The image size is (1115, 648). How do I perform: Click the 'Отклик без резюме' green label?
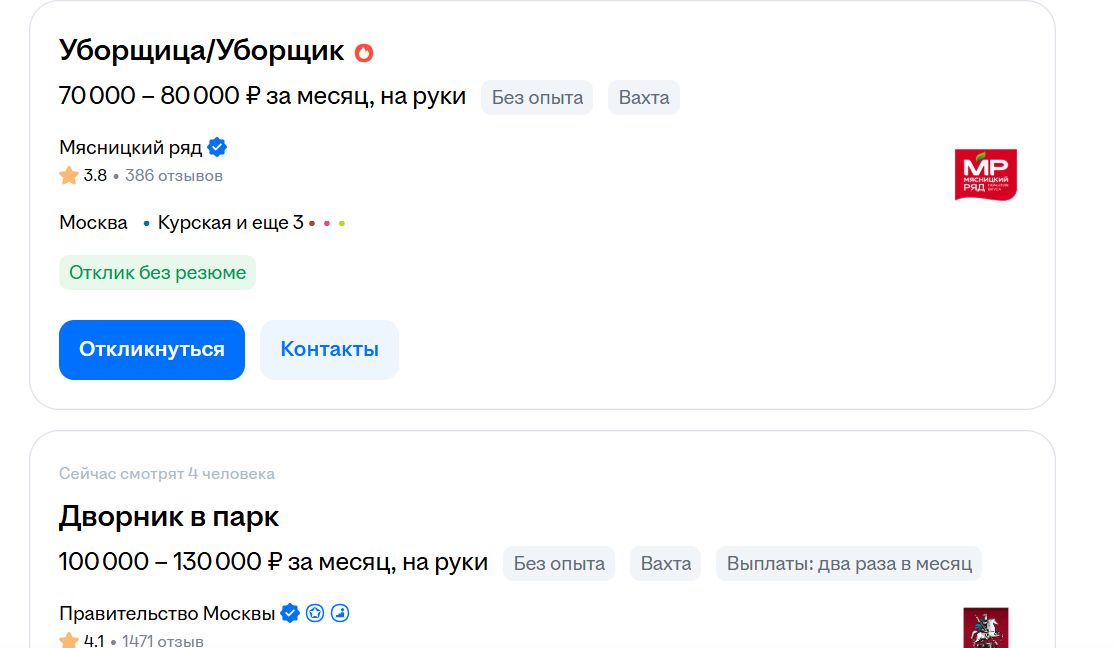click(x=157, y=273)
